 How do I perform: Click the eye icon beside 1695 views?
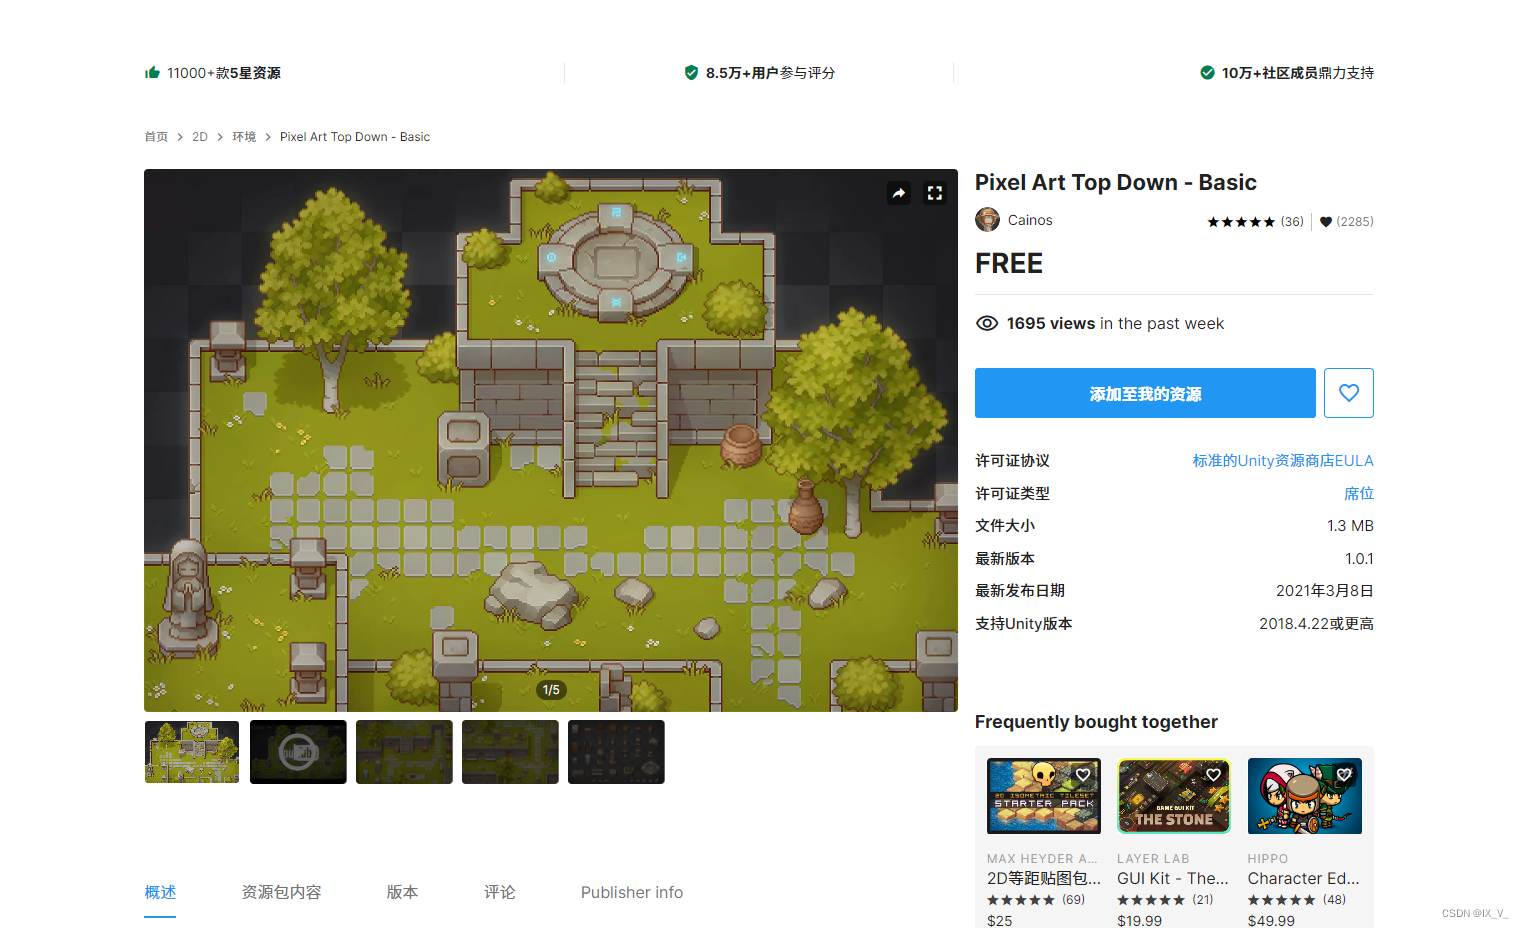click(987, 323)
